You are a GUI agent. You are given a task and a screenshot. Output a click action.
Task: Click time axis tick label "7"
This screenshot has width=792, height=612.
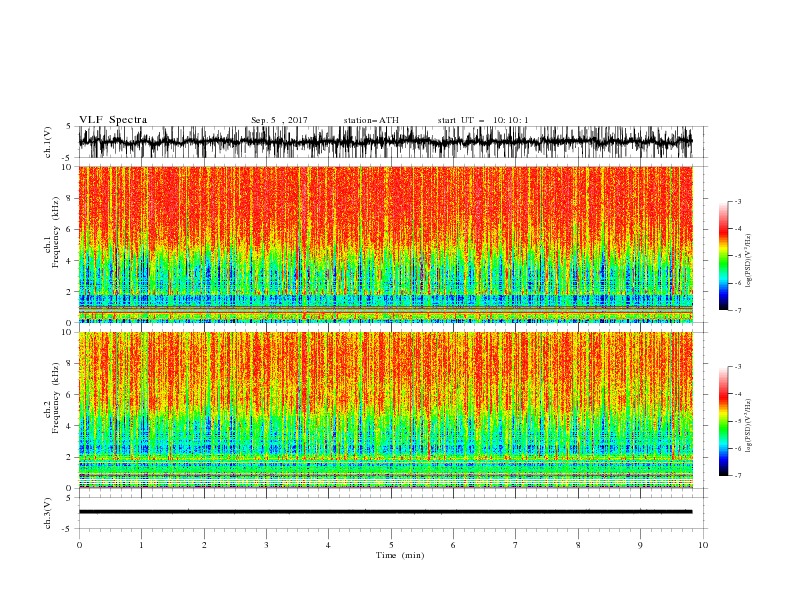tap(516, 545)
